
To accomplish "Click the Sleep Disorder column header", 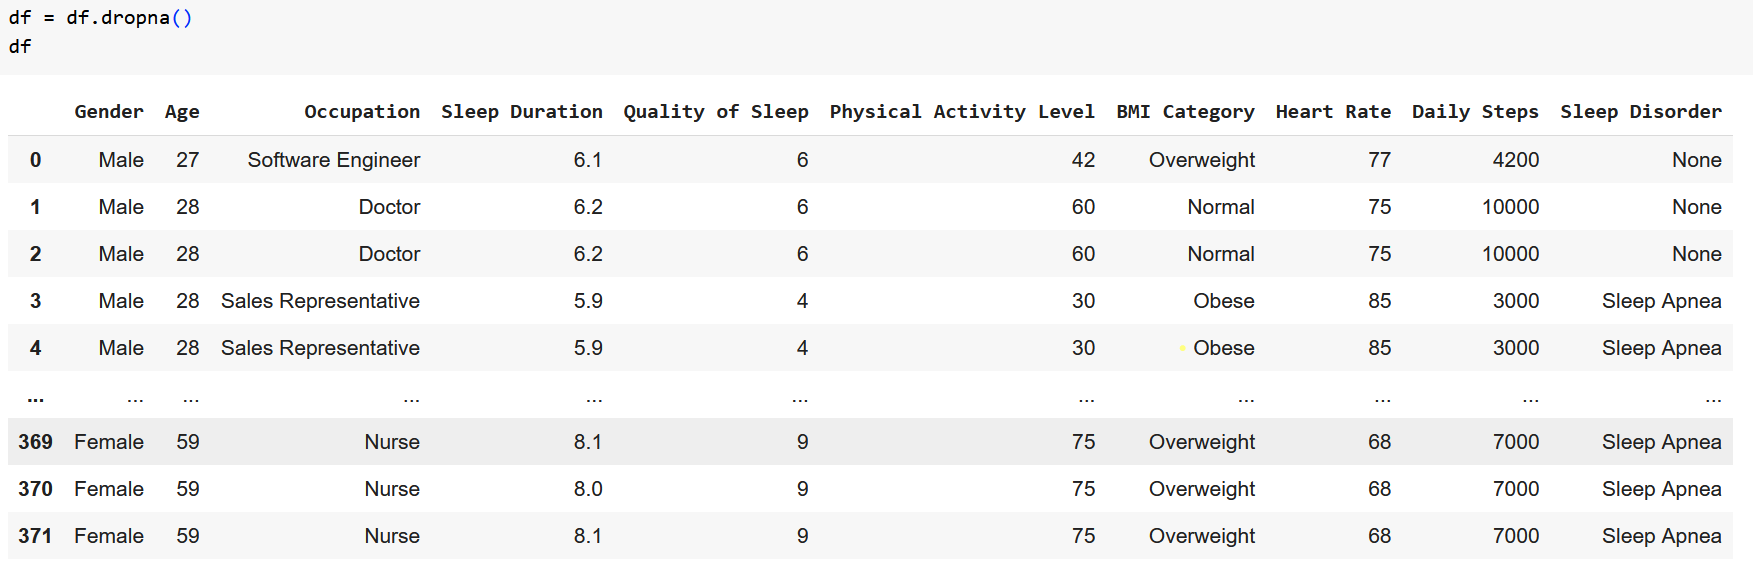I will point(1640,112).
